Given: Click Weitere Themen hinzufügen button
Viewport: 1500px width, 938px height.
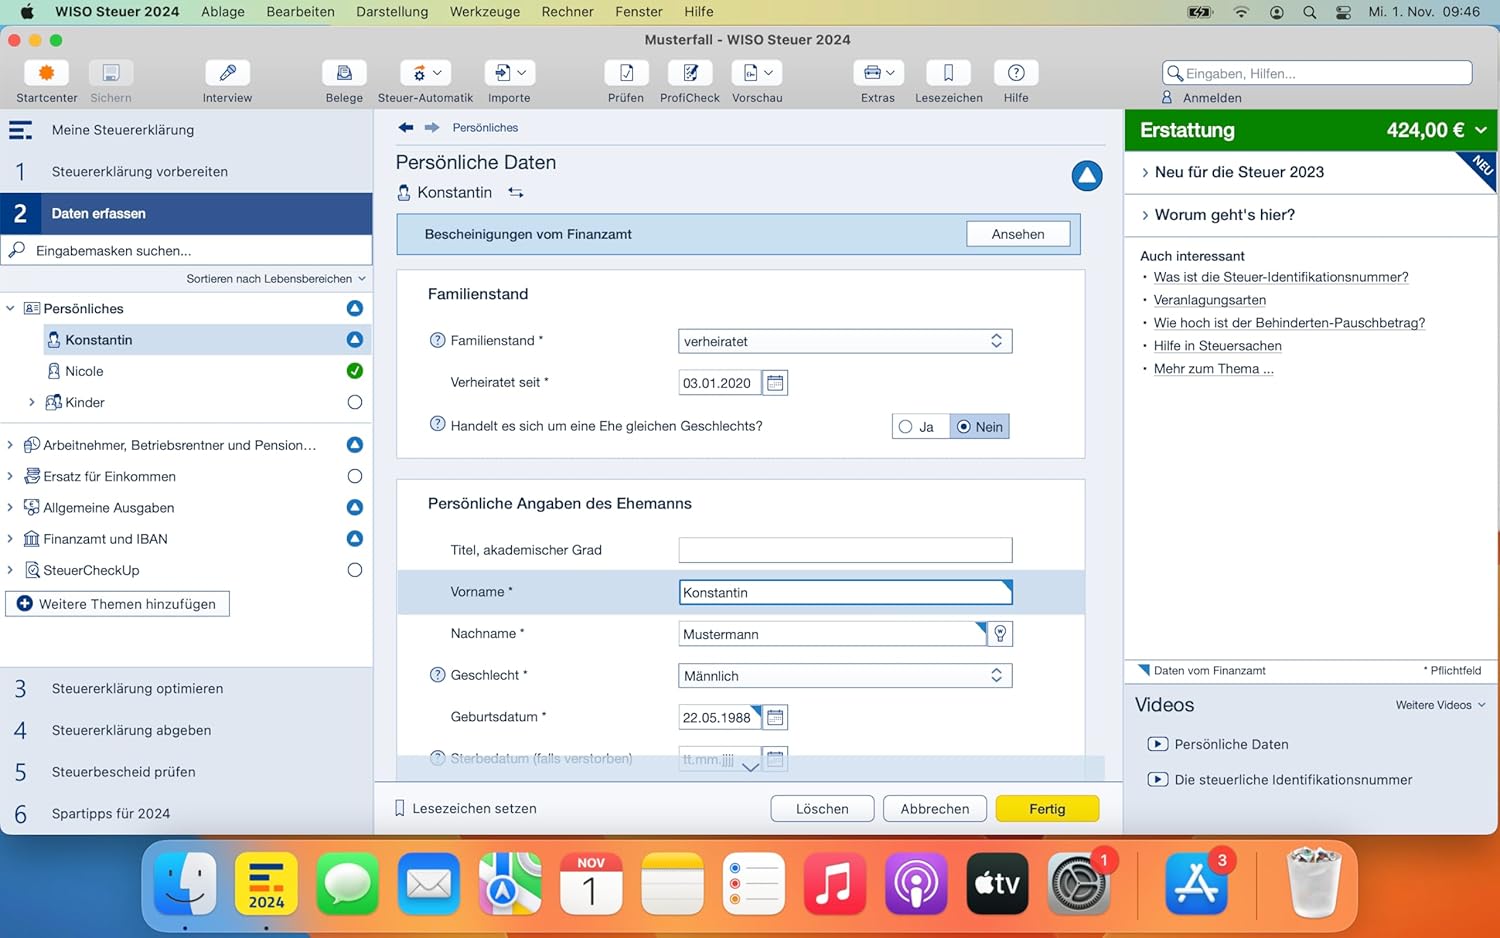Looking at the screenshot, I should point(117,604).
